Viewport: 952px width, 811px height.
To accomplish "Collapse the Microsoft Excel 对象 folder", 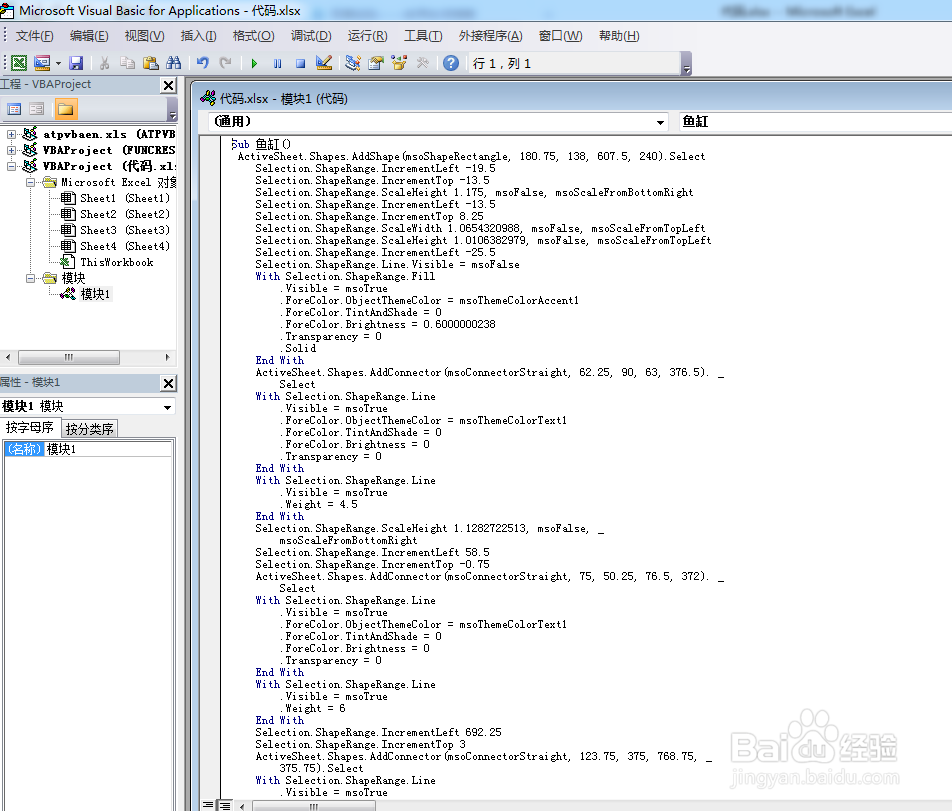I will click(30, 182).
